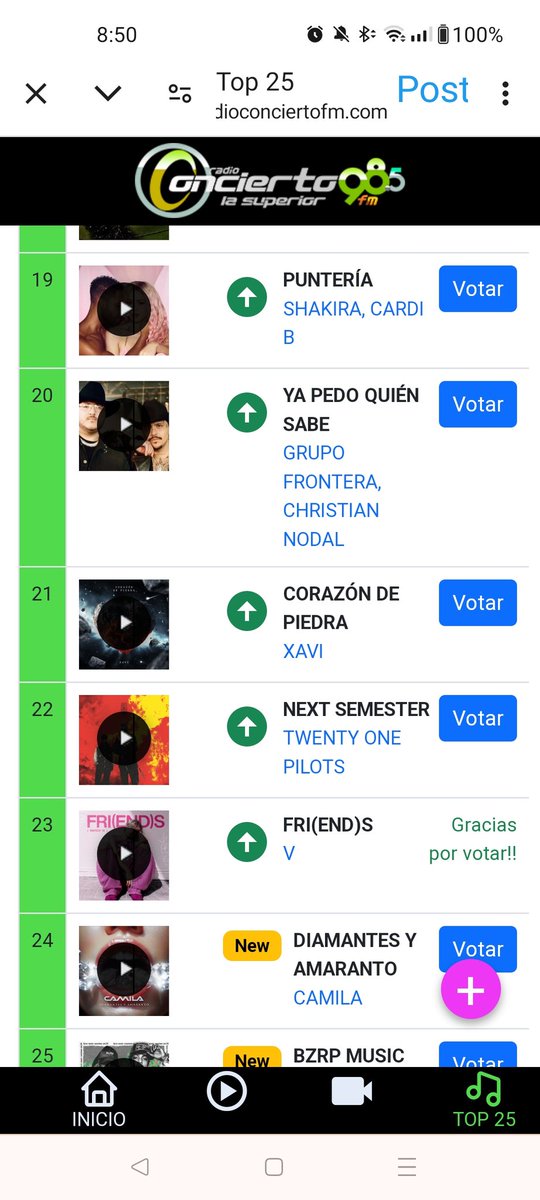This screenshot has height=1200, width=540.
Task: Open the CAMILA artist link
Action: tap(328, 997)
